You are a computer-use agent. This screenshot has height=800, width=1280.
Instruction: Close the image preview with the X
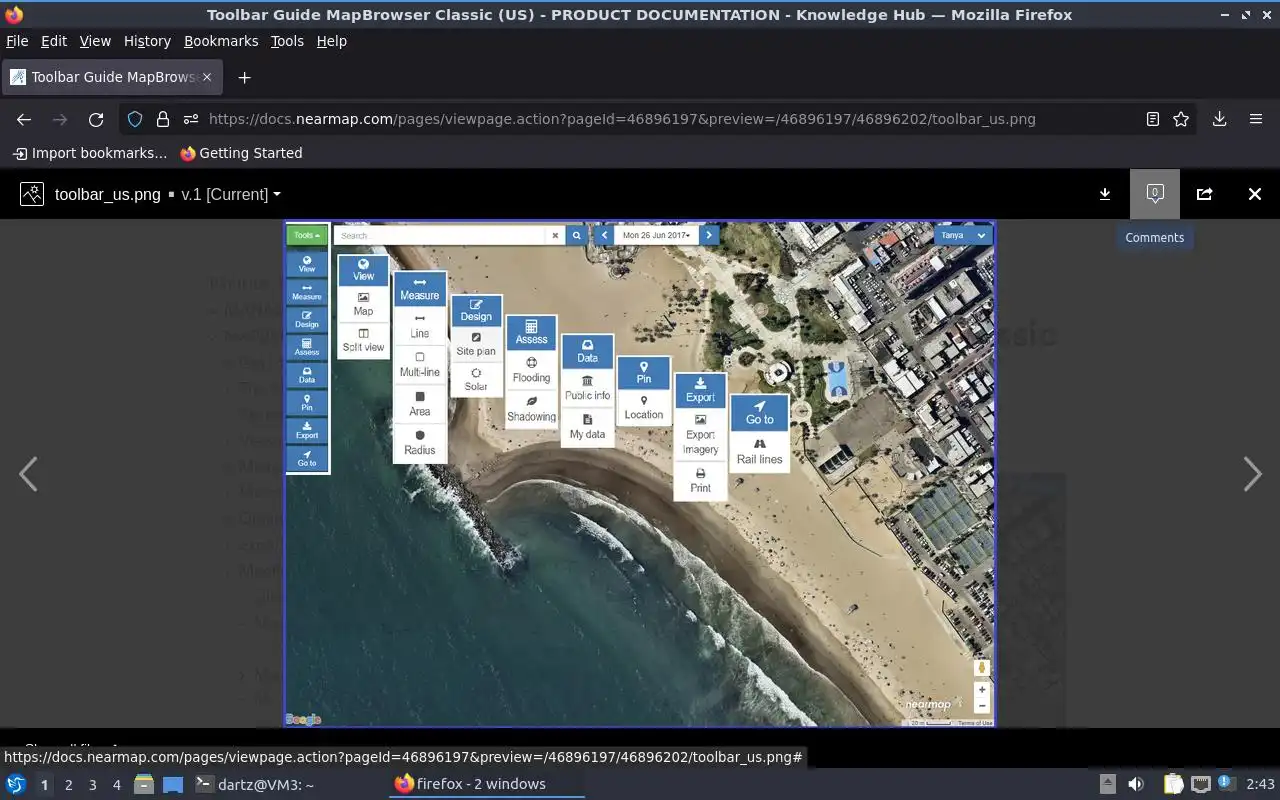(1255, 194)
